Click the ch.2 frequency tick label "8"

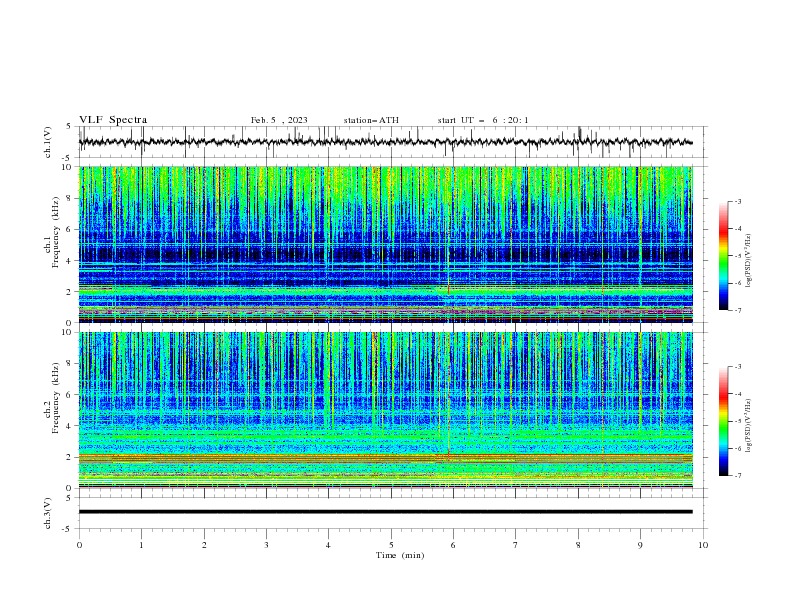coord(69,364)
